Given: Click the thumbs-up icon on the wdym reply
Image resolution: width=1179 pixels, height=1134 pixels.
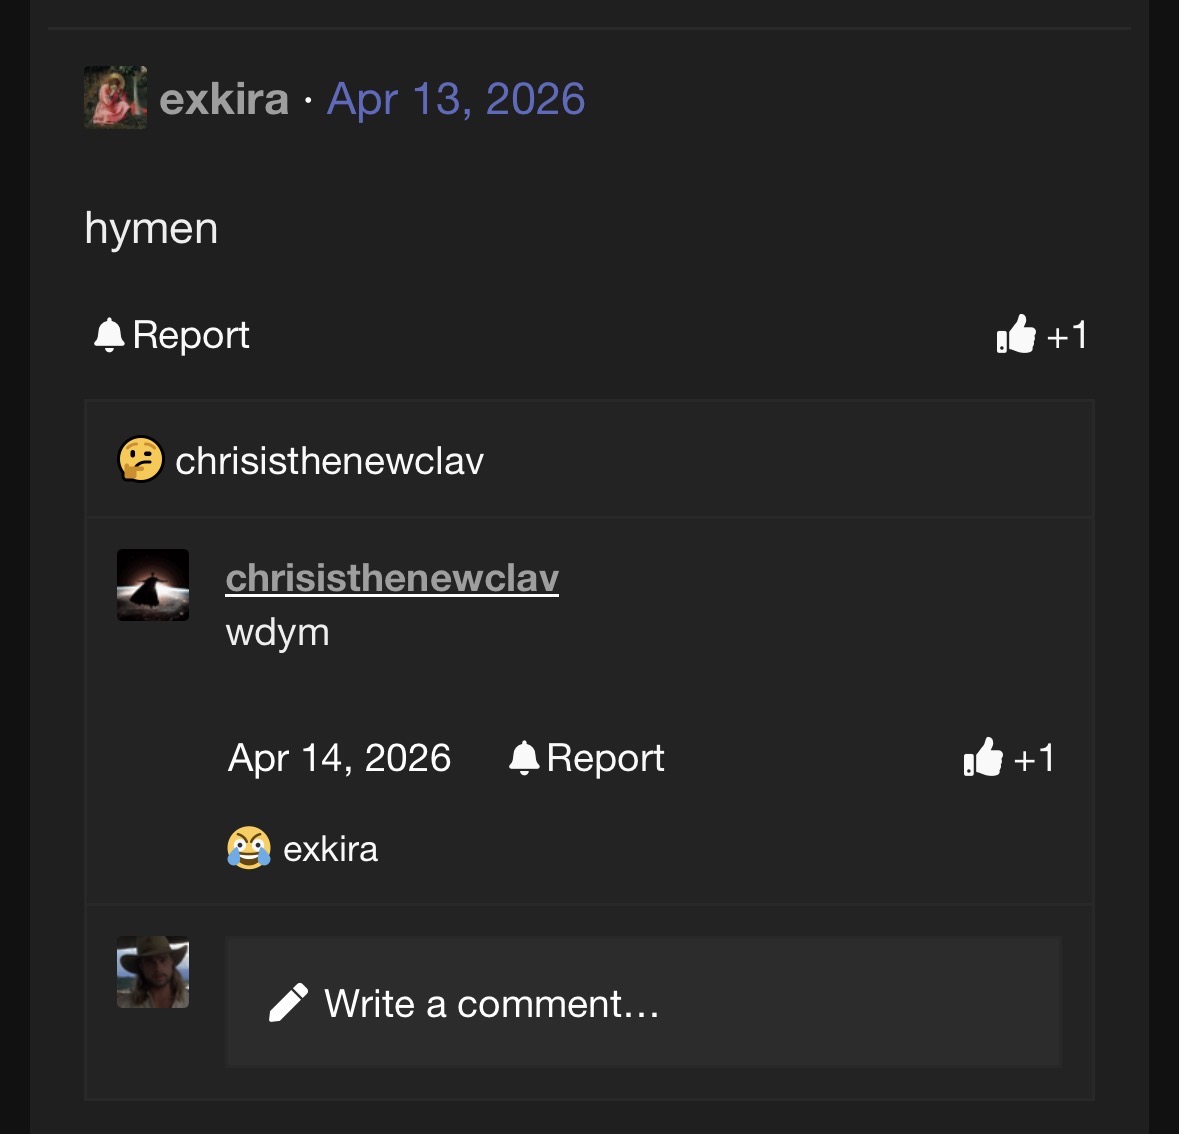Looking at the screenshot, I should tap(983, 758).
